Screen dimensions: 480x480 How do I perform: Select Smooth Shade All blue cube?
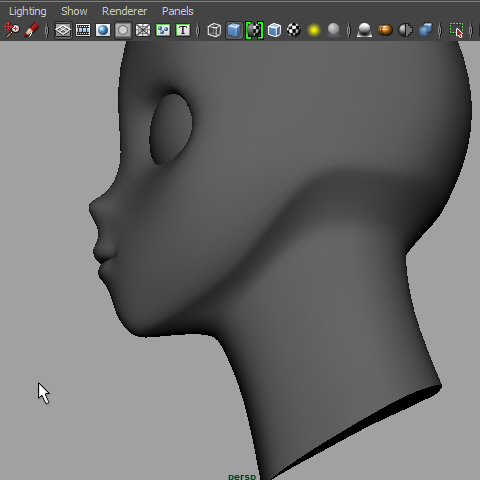(234, 30)
